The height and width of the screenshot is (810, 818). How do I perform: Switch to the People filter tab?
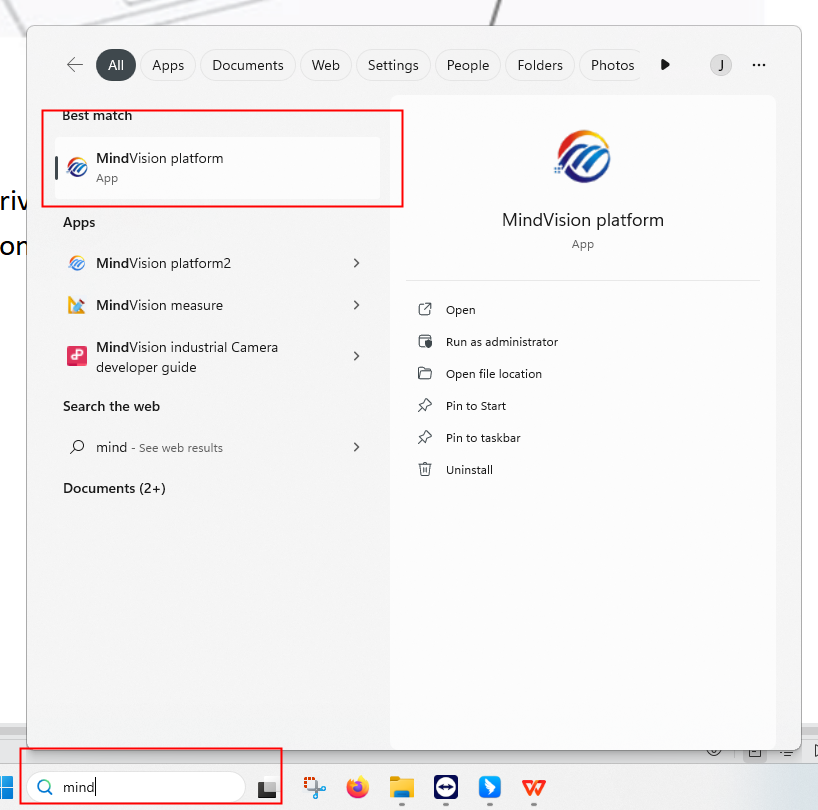tap(468, 65)
